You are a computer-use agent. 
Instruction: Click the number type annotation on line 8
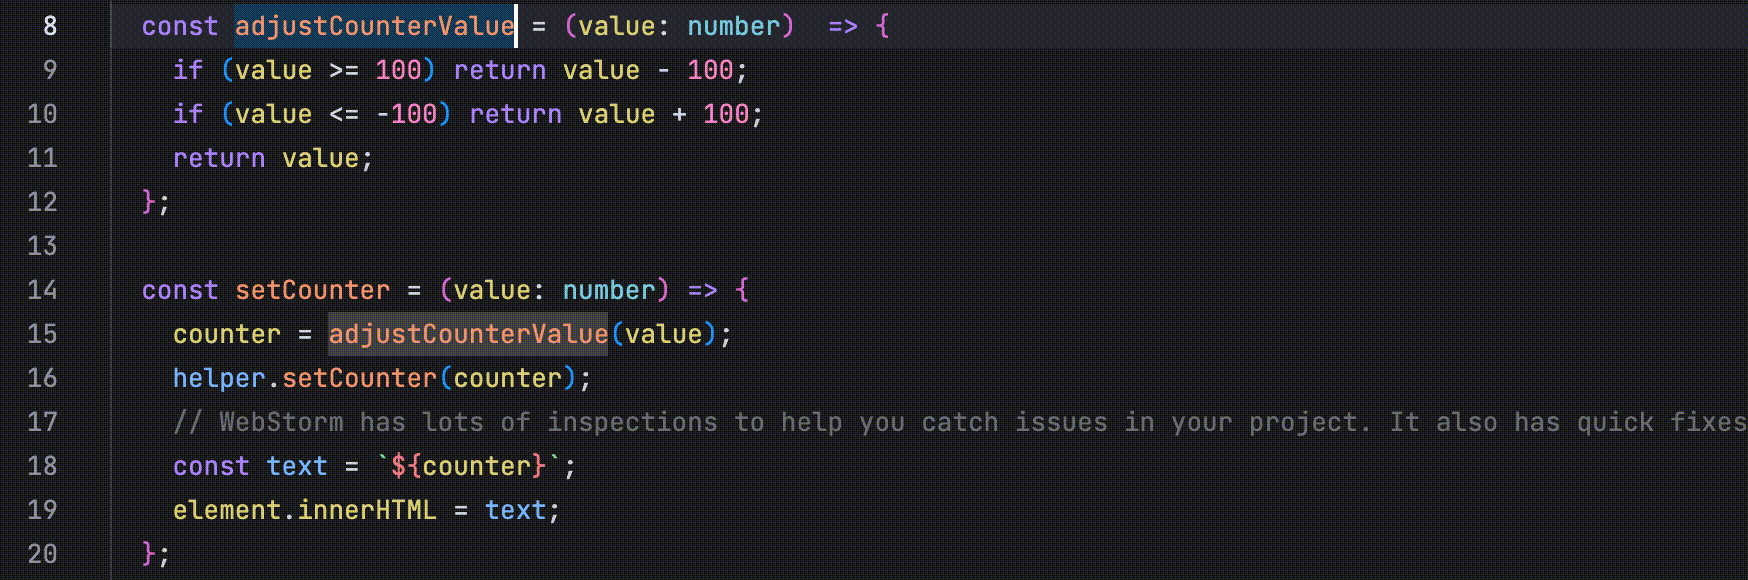point(733,26)
